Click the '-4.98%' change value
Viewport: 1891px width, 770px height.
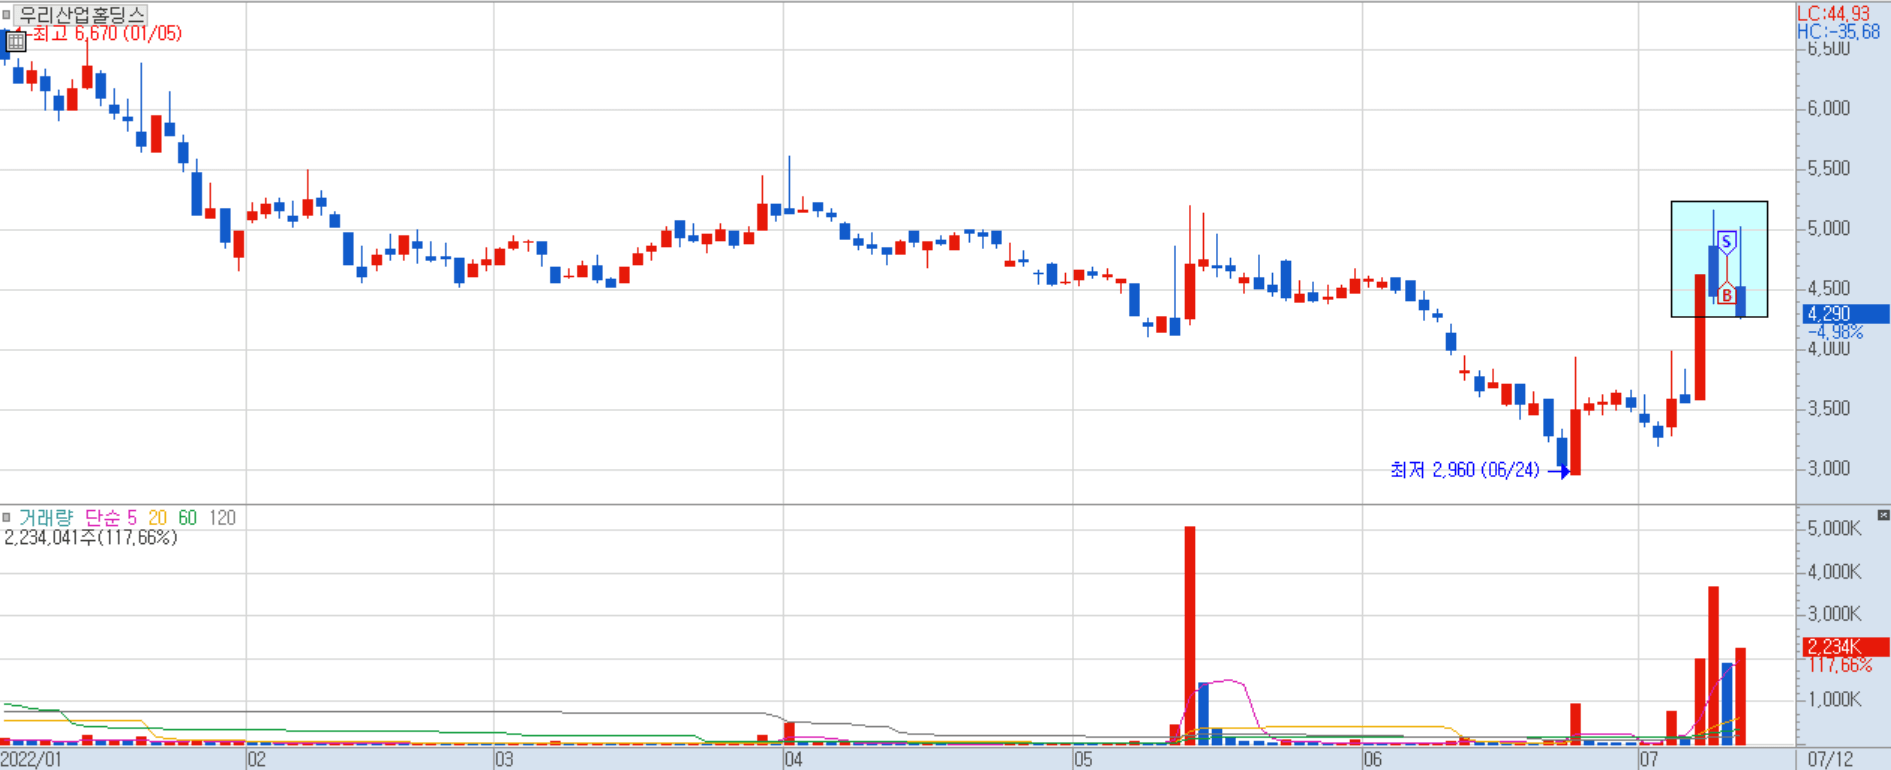coord(1835,332)
